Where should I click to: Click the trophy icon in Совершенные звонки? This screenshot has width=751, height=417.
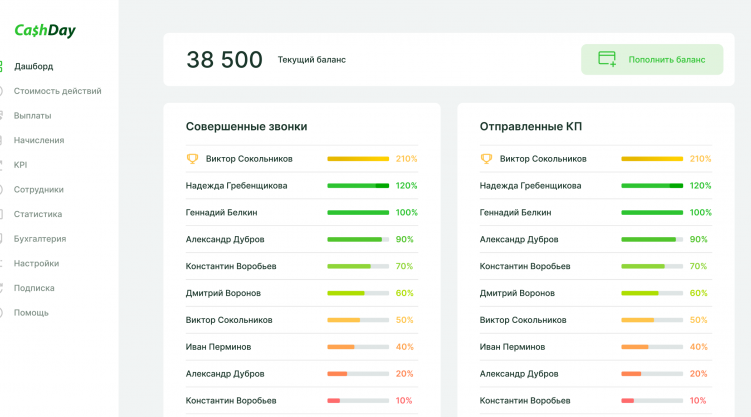193,158
